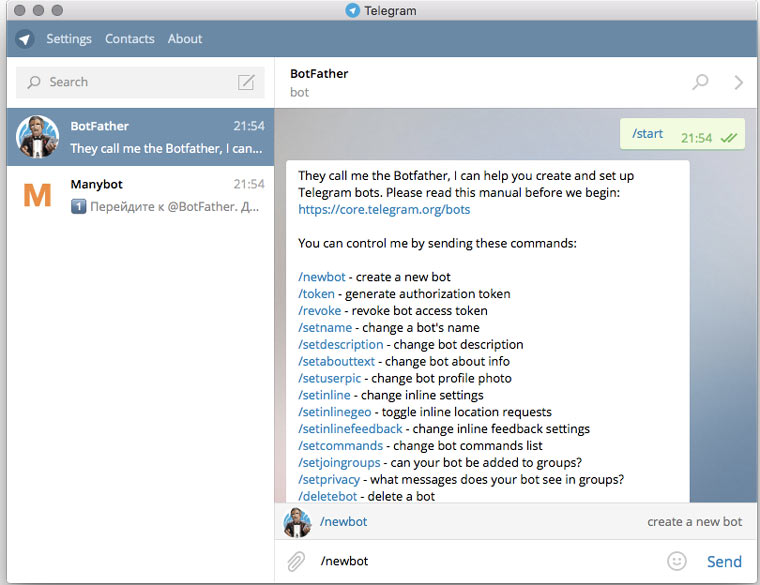Minimize the Telegram window
760x585 pixels.
click(38, 10)
